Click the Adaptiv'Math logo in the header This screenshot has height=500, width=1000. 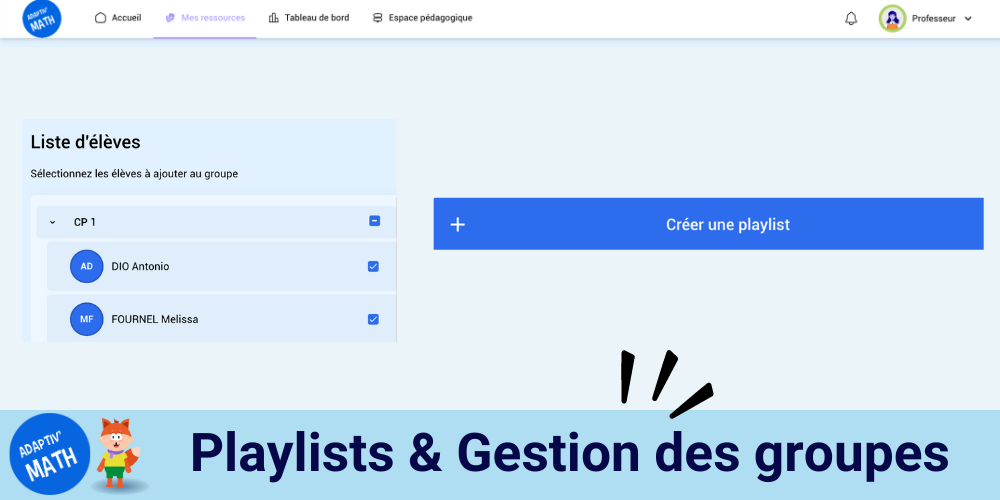(42, 18)
